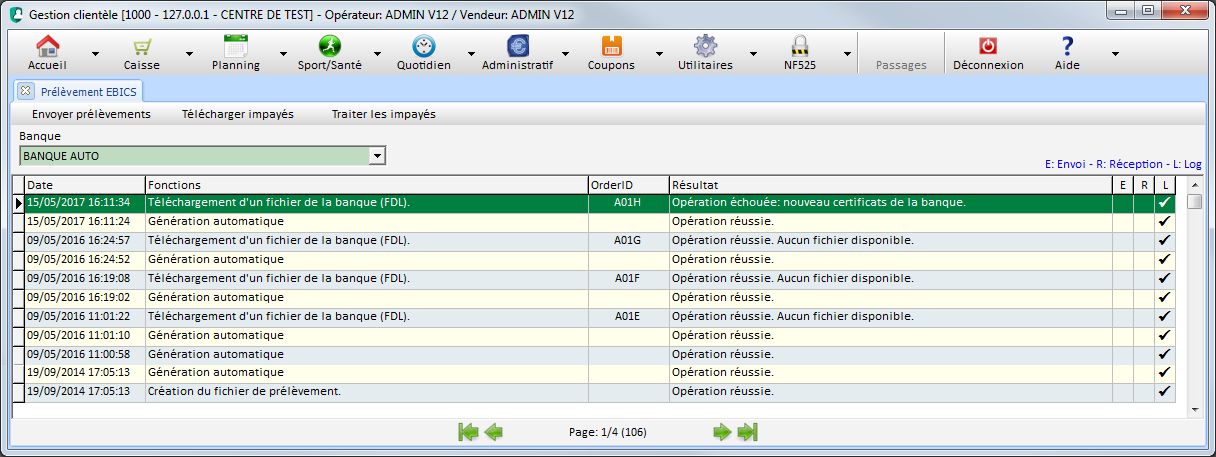Screen dimensions: 1216x457
Task: Click the application logo in title bar
Action: click(x=17, y=14)
